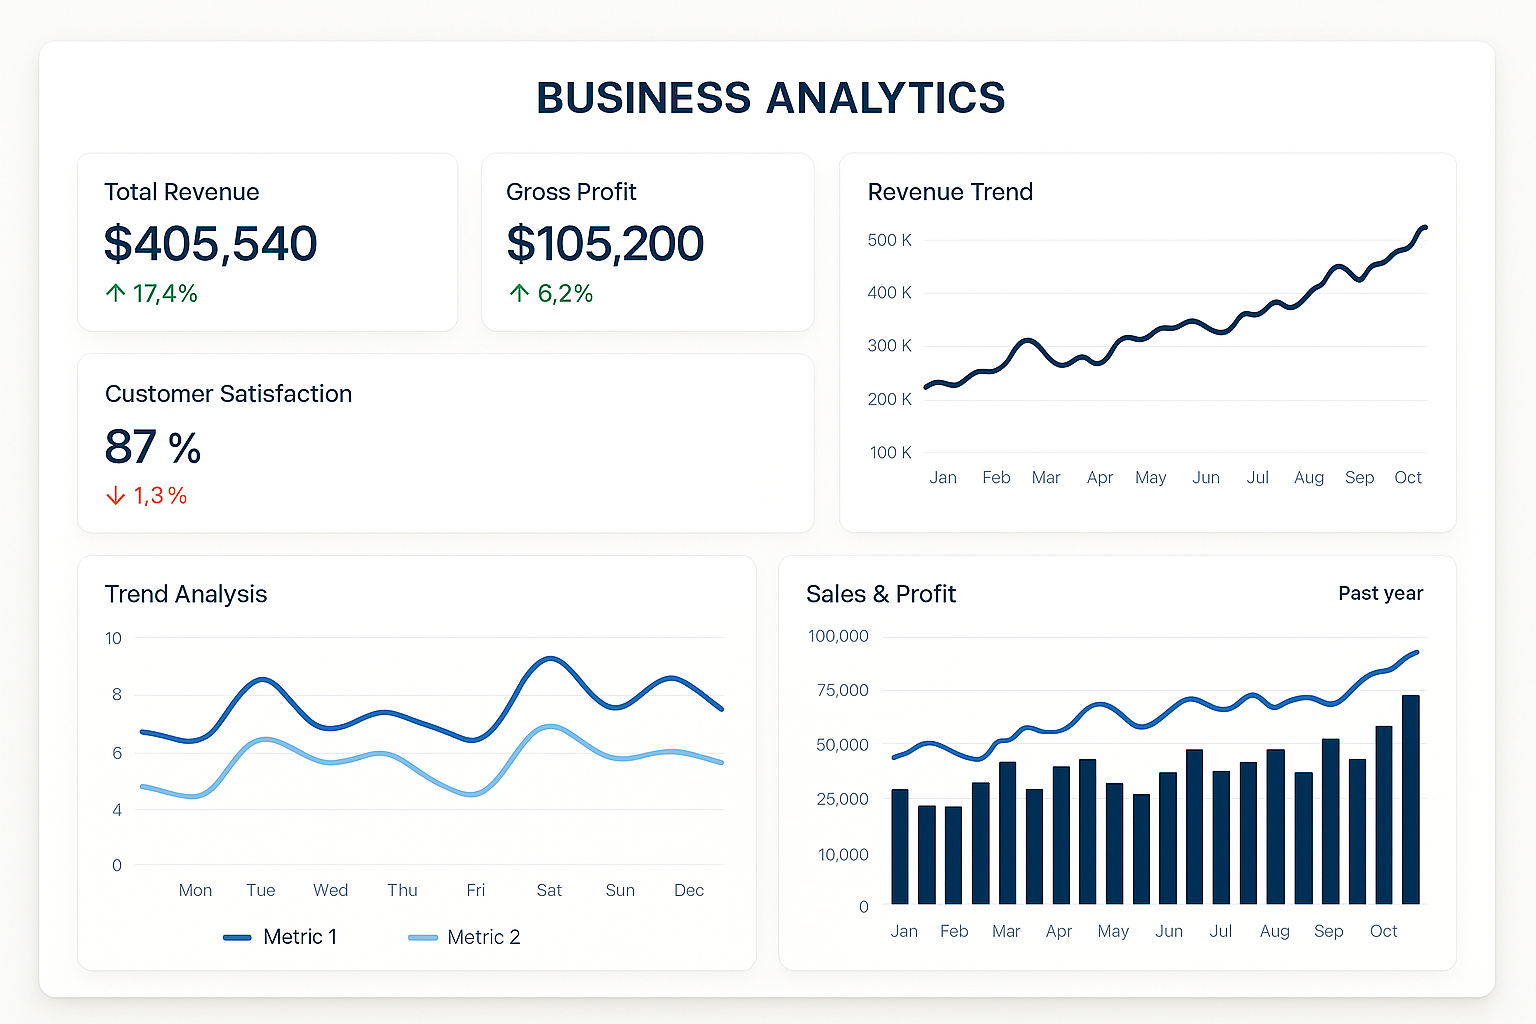Screen dimensions: 1536x1024
Task: Click the Business Analytics dashboard title
Action: [770, 98]
